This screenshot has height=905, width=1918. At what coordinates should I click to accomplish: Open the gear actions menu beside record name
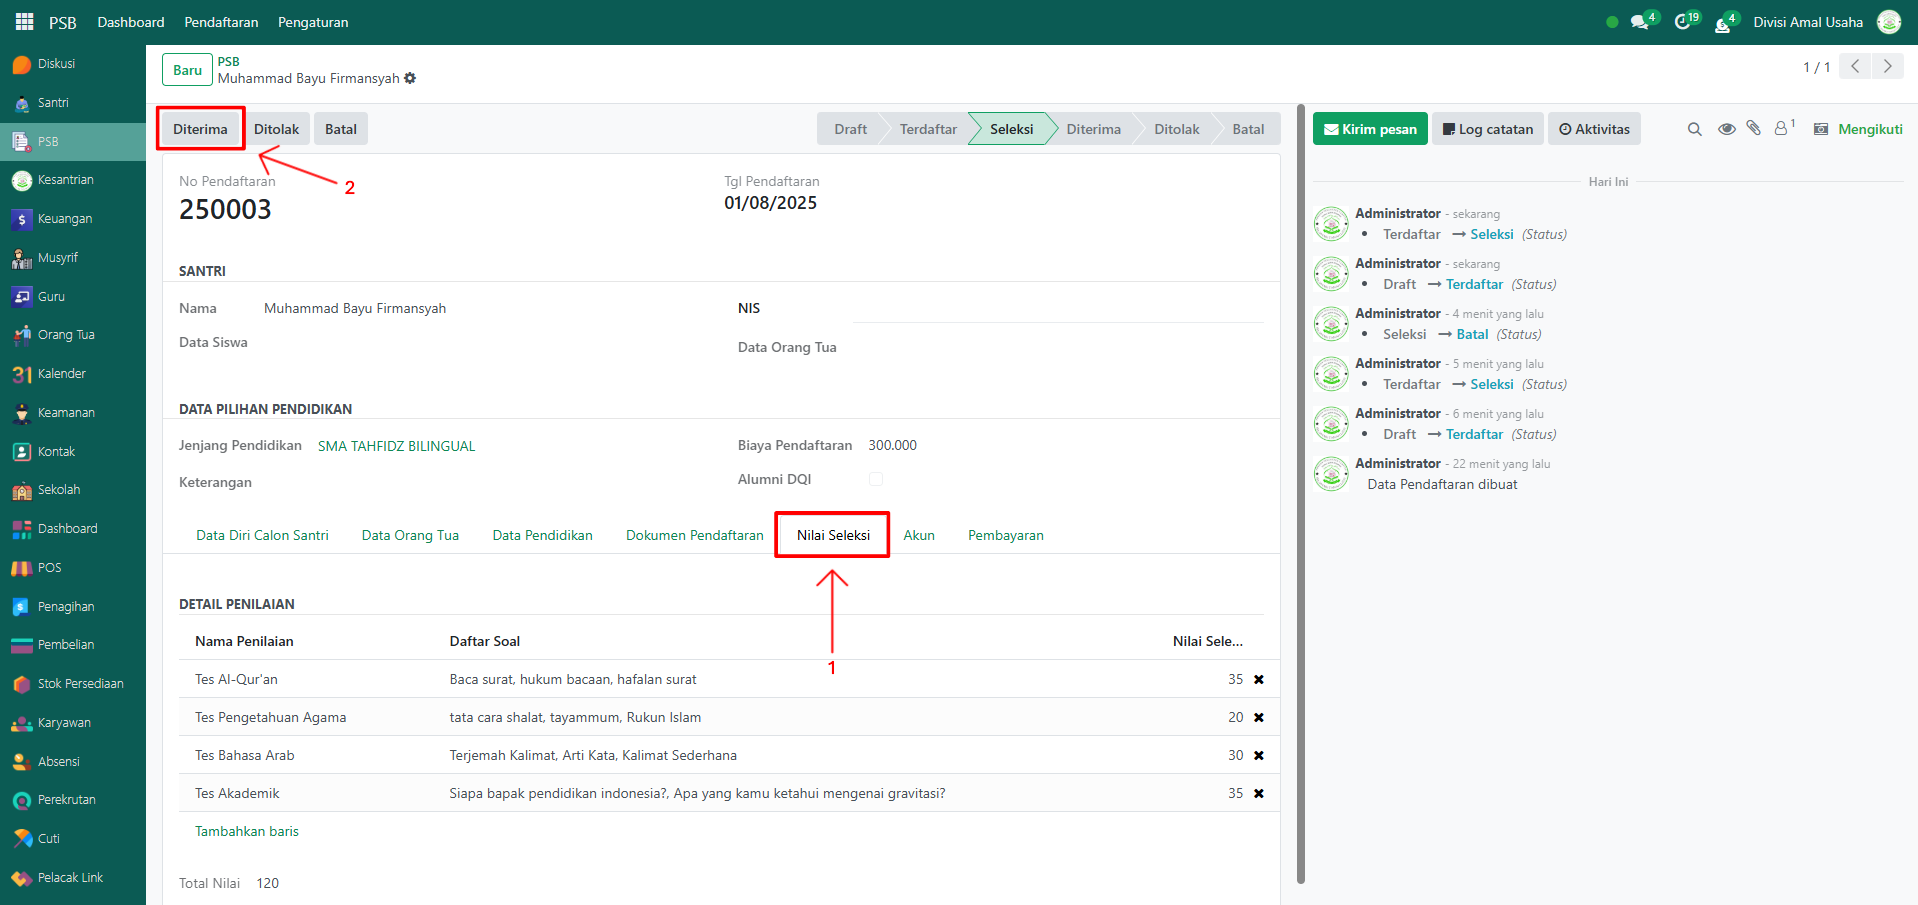click(410, 78)
